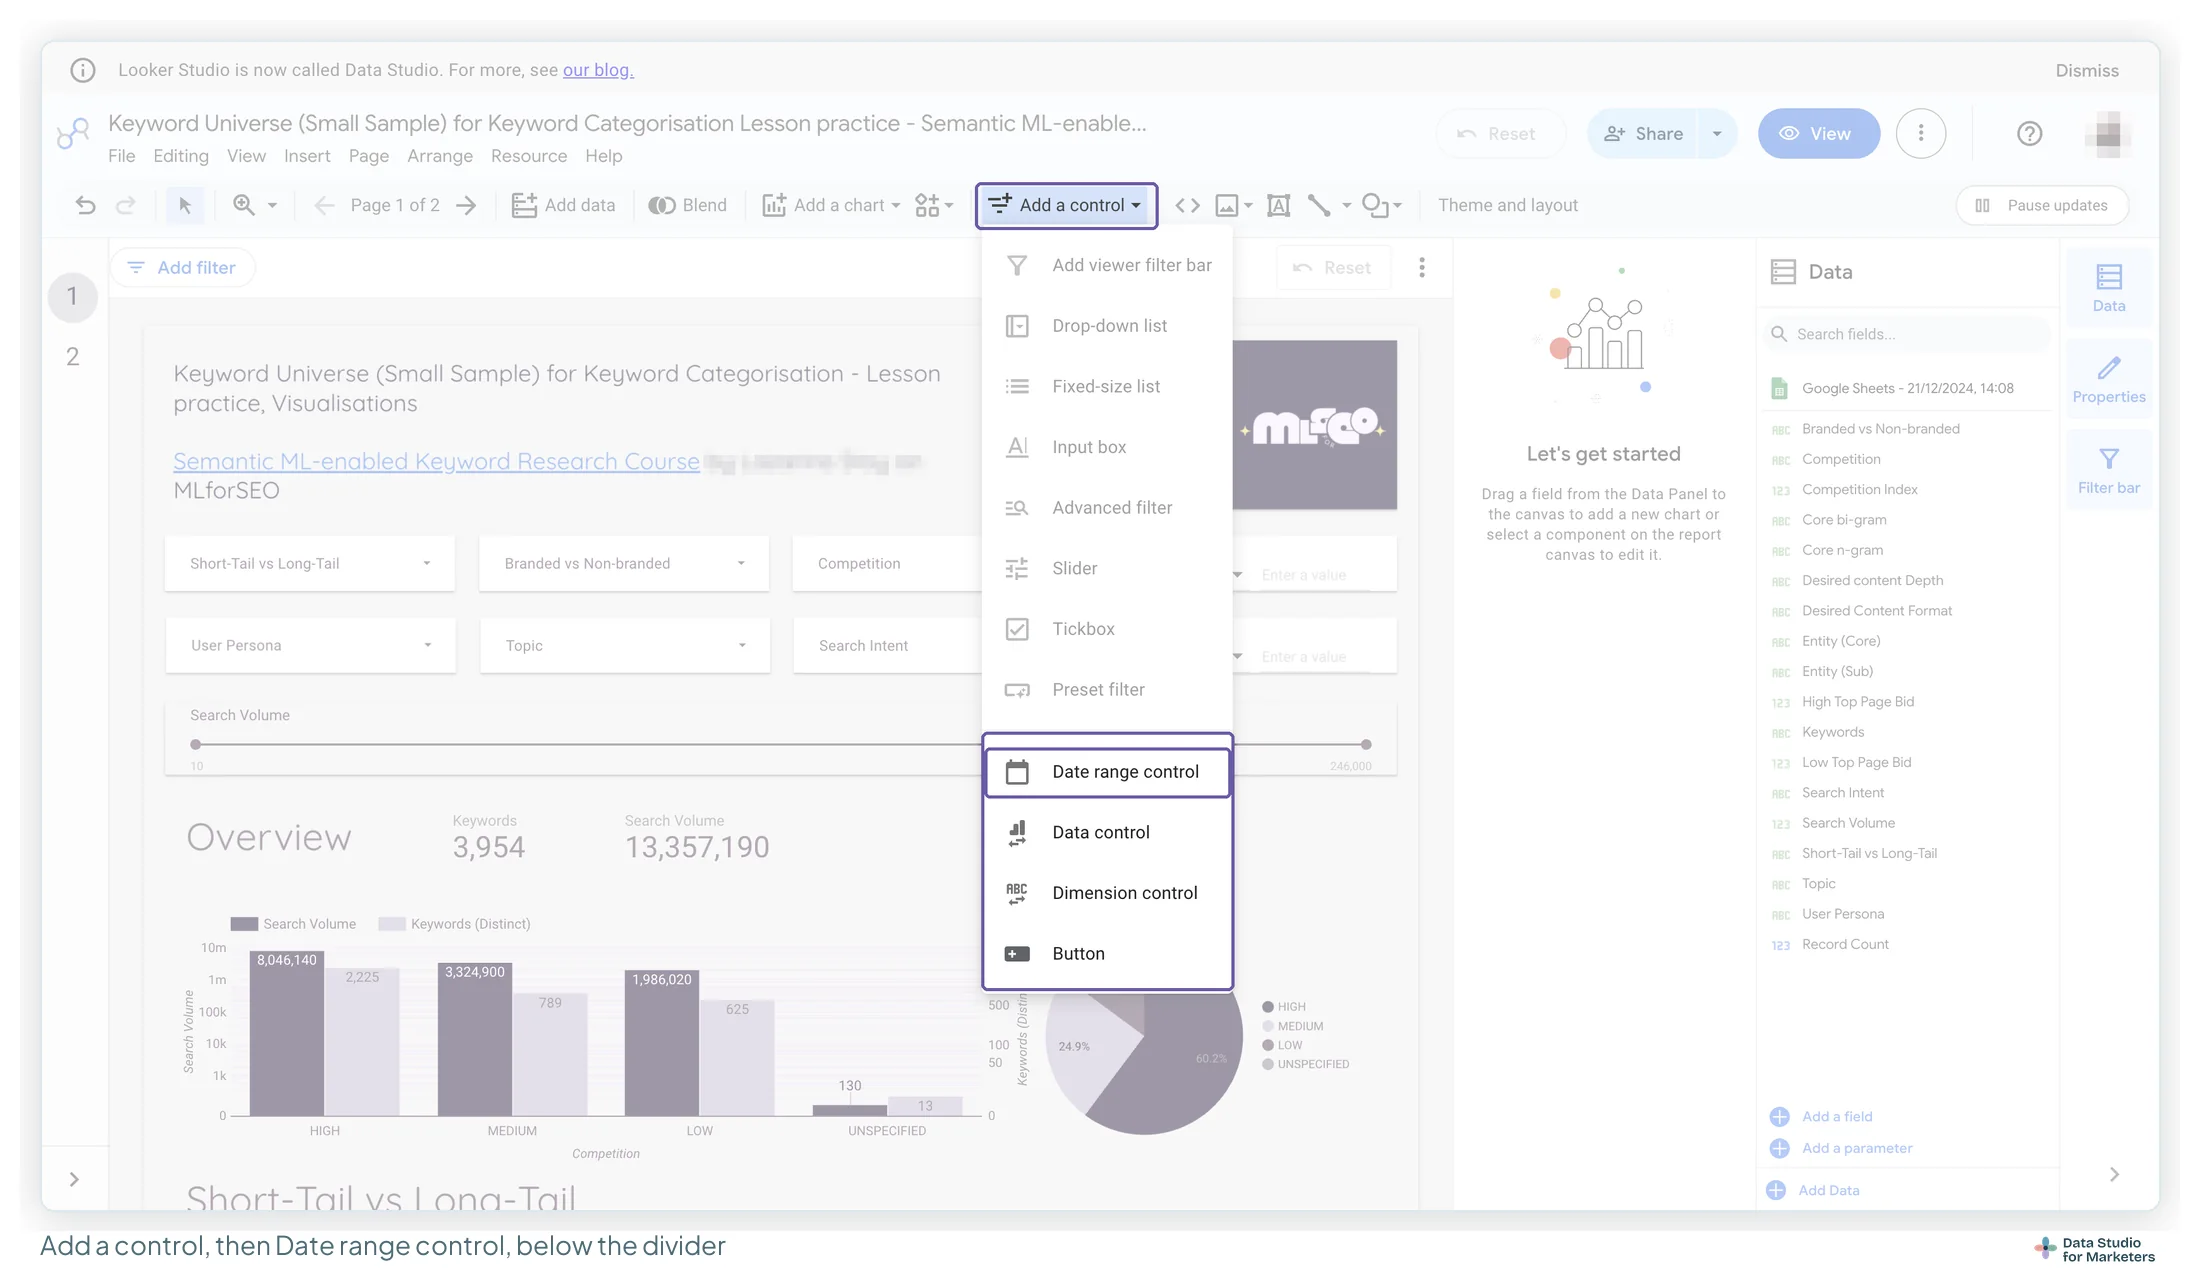Open the Arrange menu
The image size is (2200, 1285).
(439, 156)
